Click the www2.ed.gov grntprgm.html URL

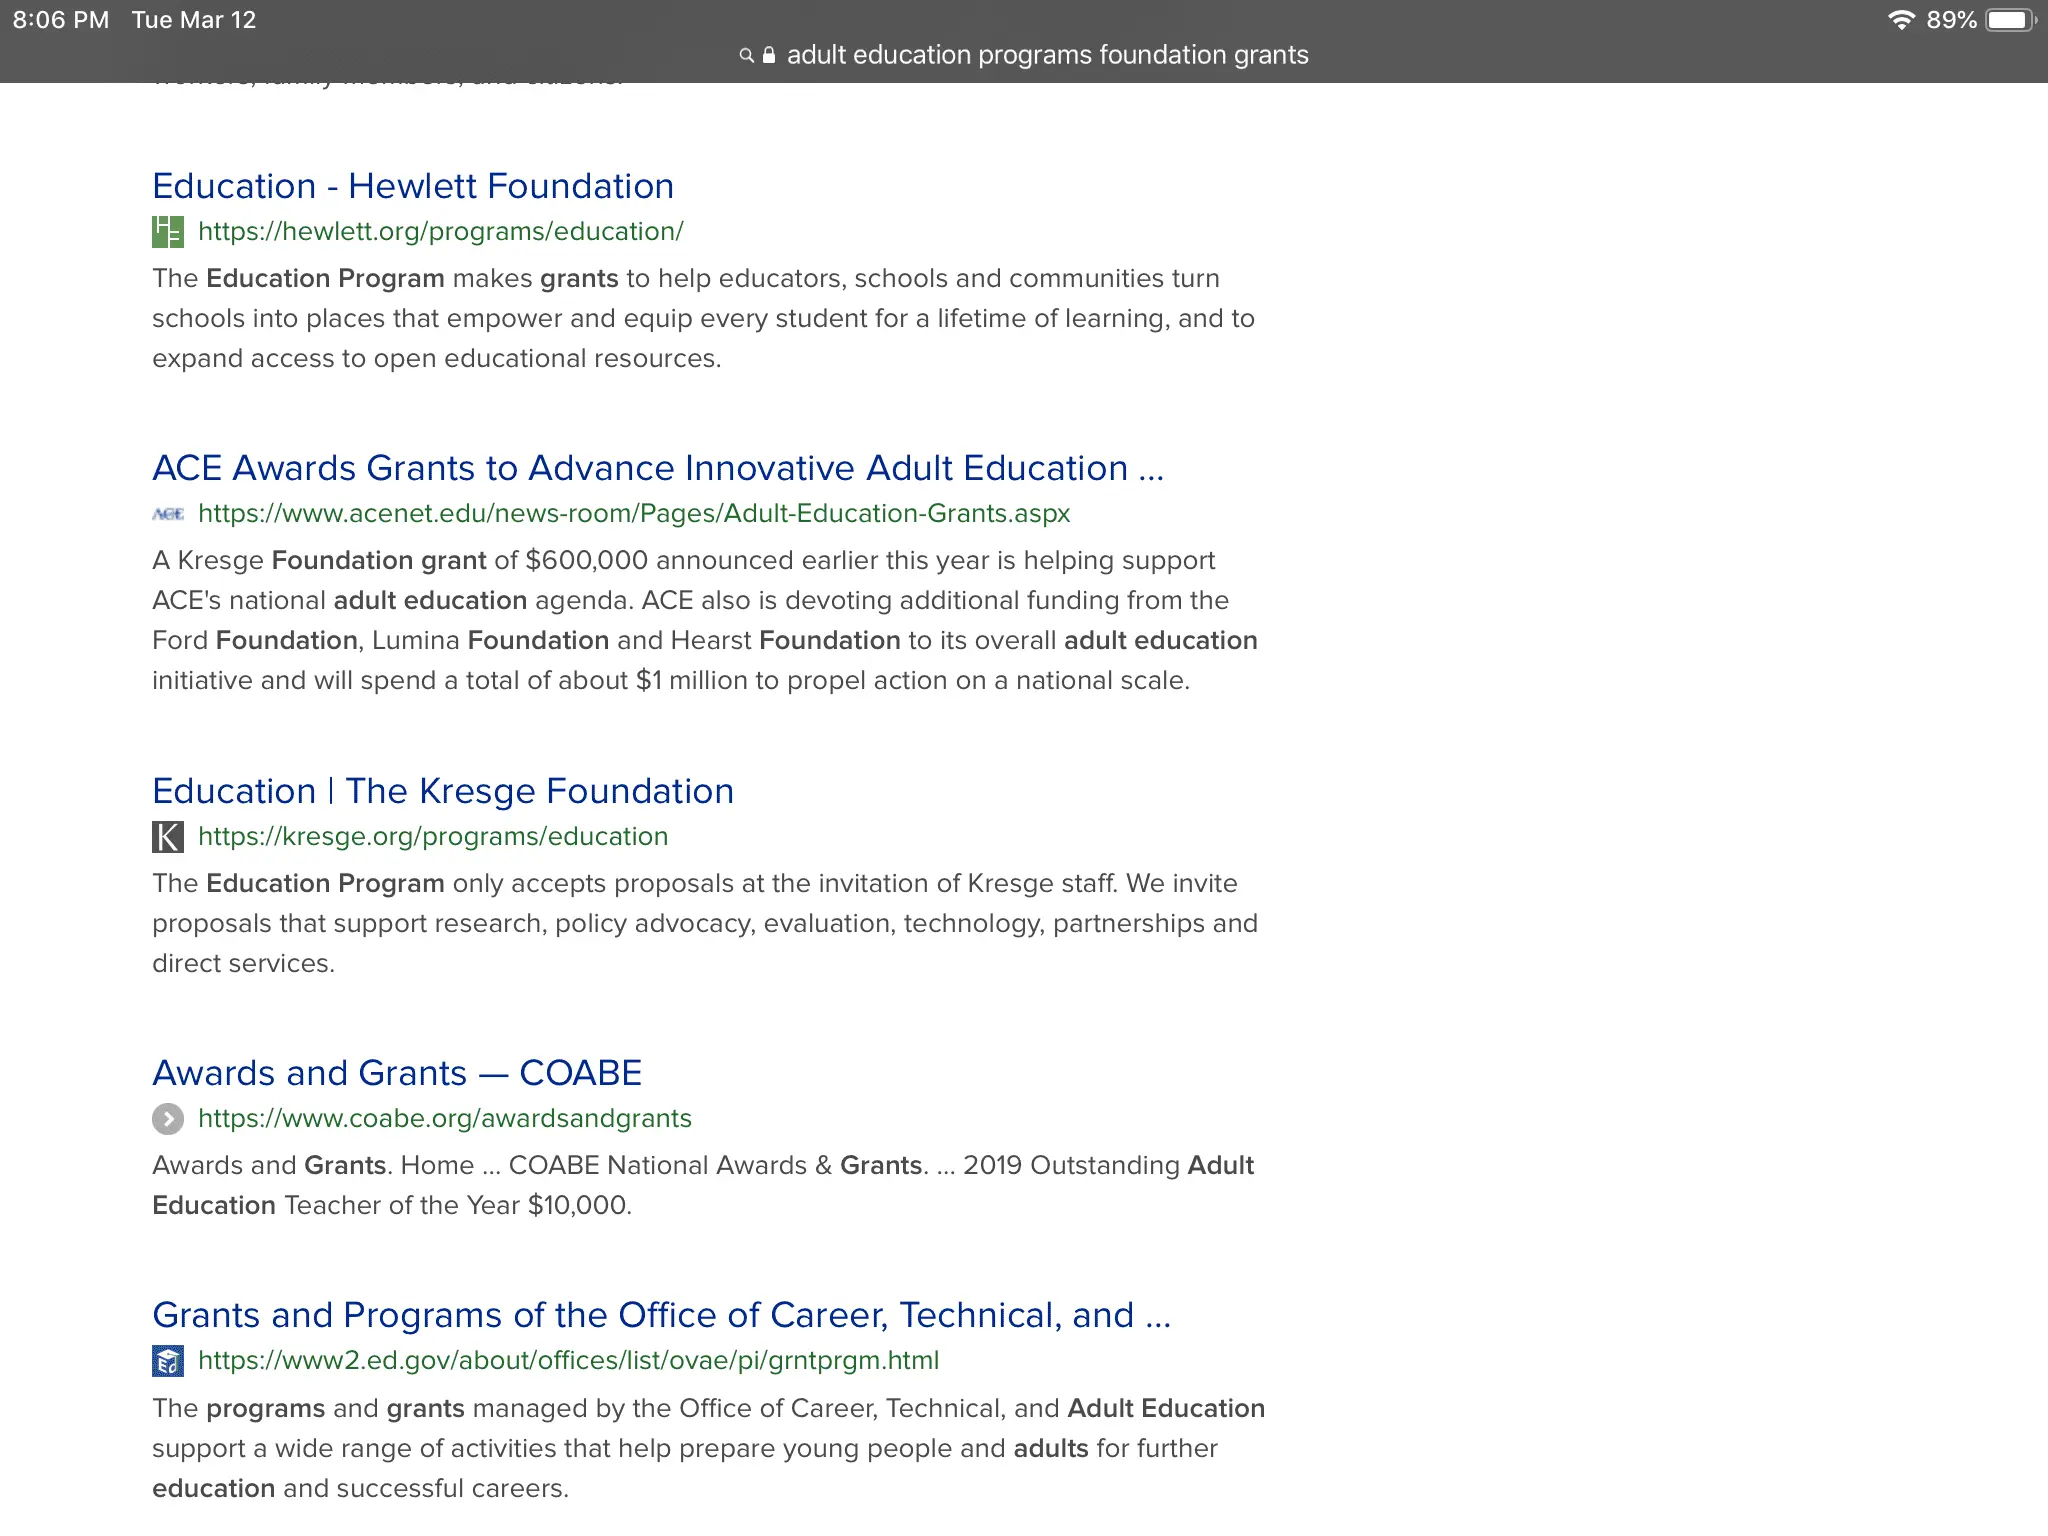click(568, 1361)
